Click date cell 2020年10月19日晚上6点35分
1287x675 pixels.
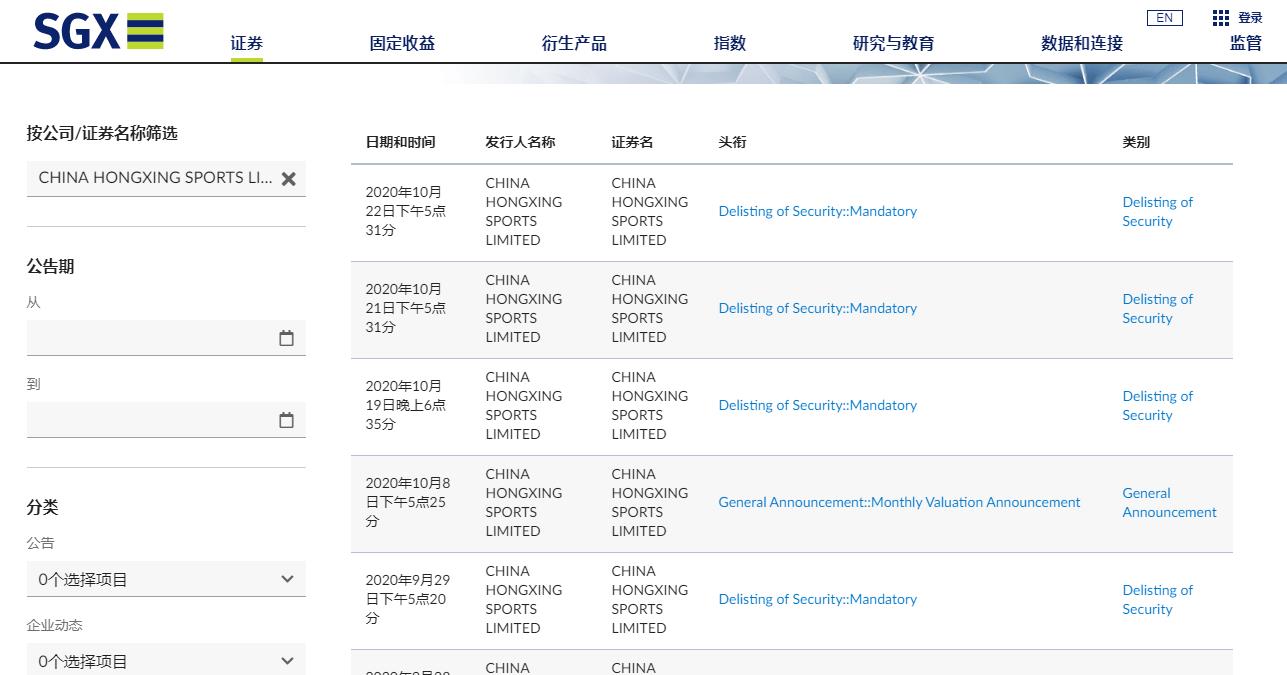405,405
